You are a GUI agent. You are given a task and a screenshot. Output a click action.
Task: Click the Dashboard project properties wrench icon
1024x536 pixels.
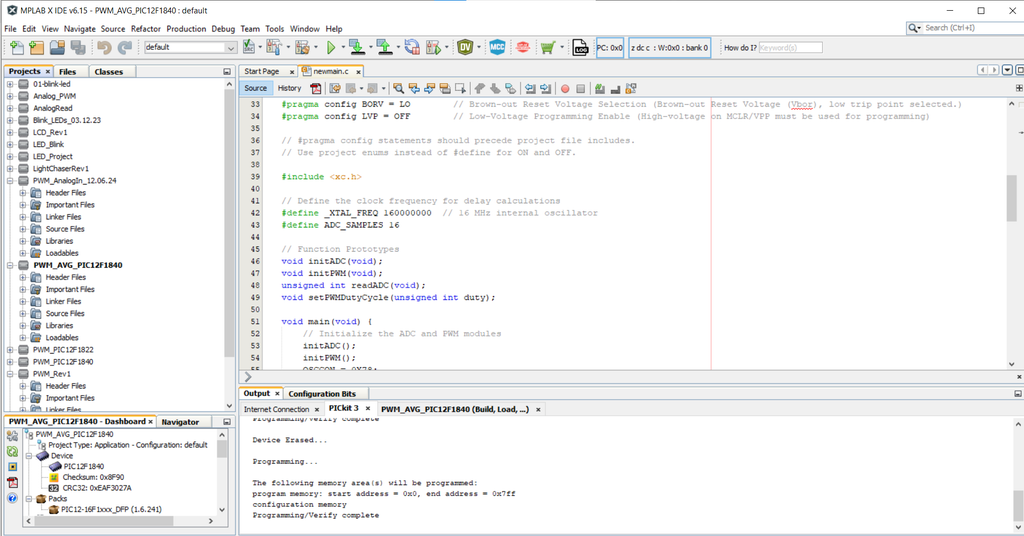point(12,435)
